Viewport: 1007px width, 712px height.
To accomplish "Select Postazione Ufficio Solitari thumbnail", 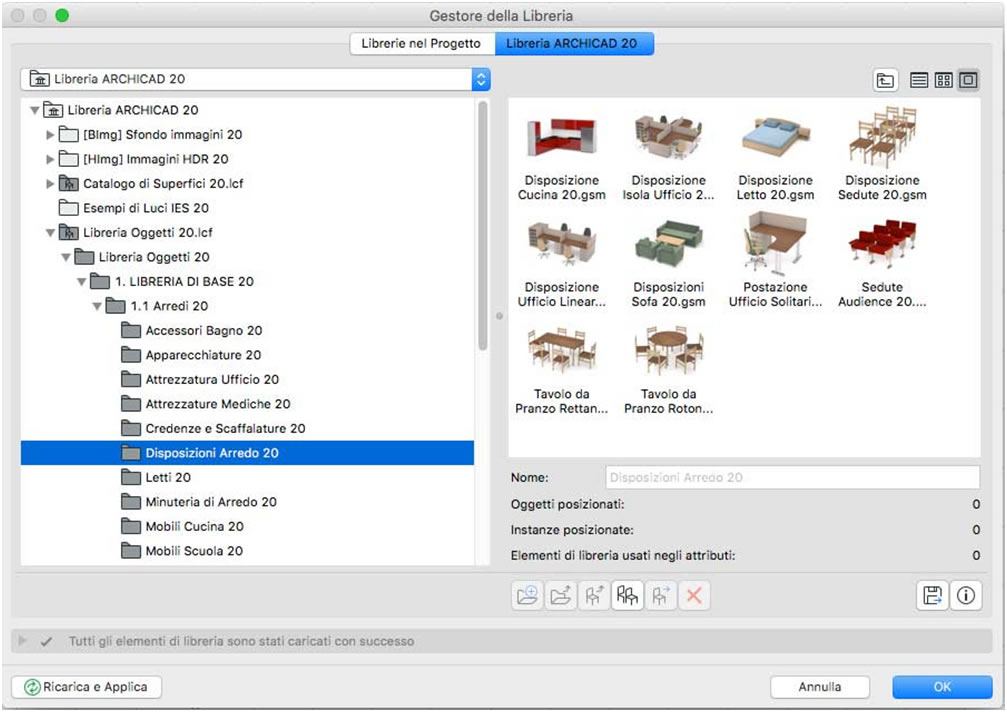I will pyautogui.click(x=775, y=261).
